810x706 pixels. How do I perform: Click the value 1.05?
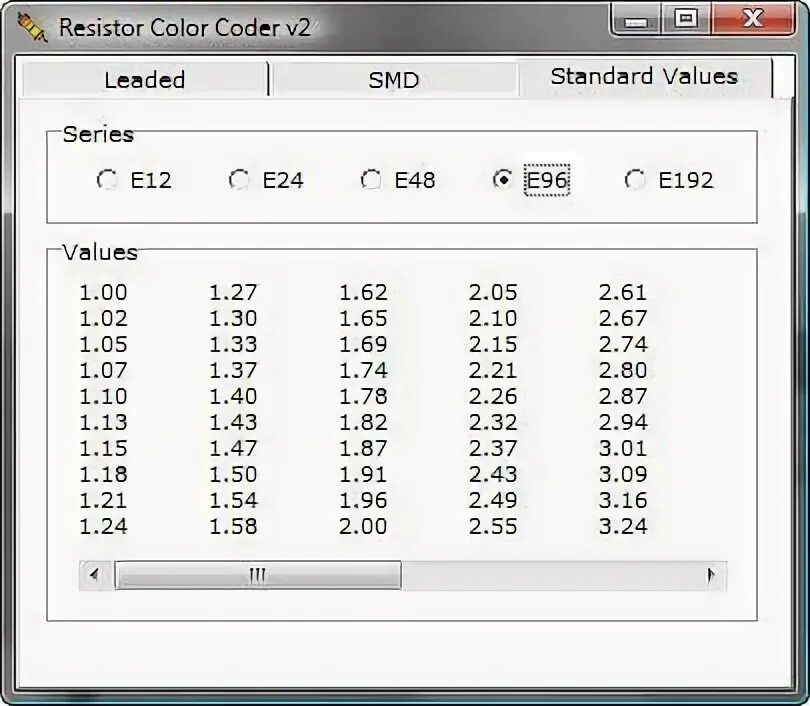[x=103, y=344]
